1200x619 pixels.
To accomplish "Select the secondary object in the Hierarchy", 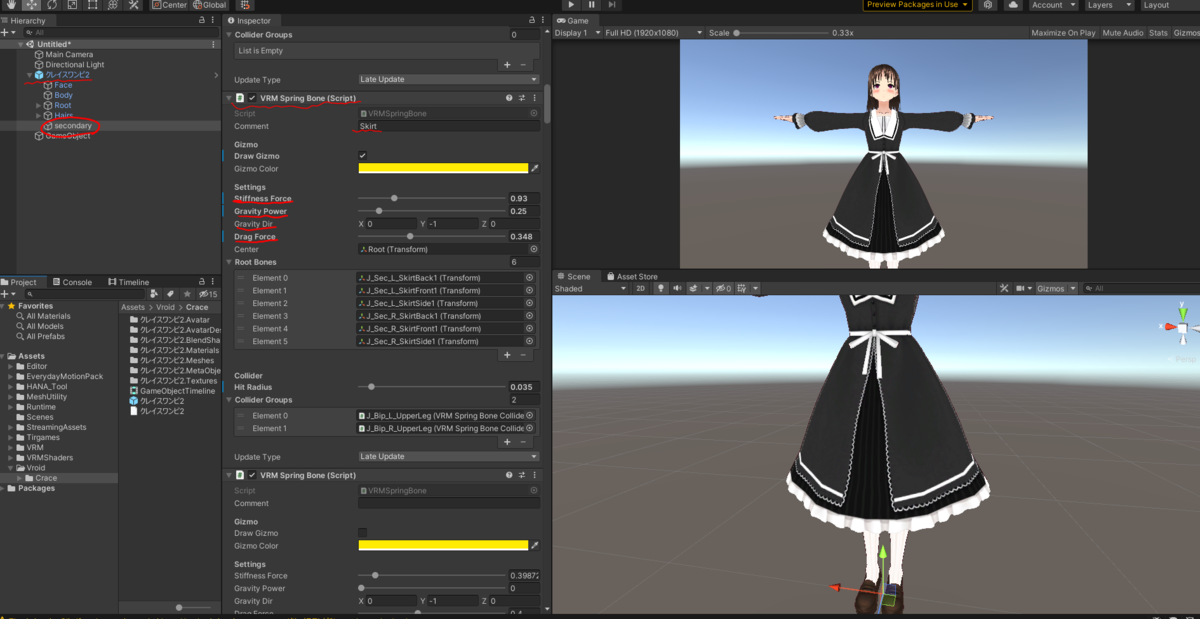I will [x=70, y=126].
